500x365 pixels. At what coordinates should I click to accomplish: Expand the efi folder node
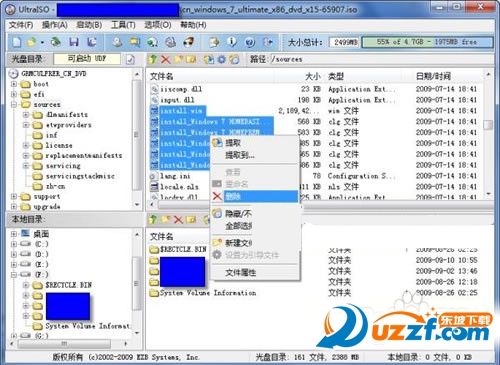14,94
